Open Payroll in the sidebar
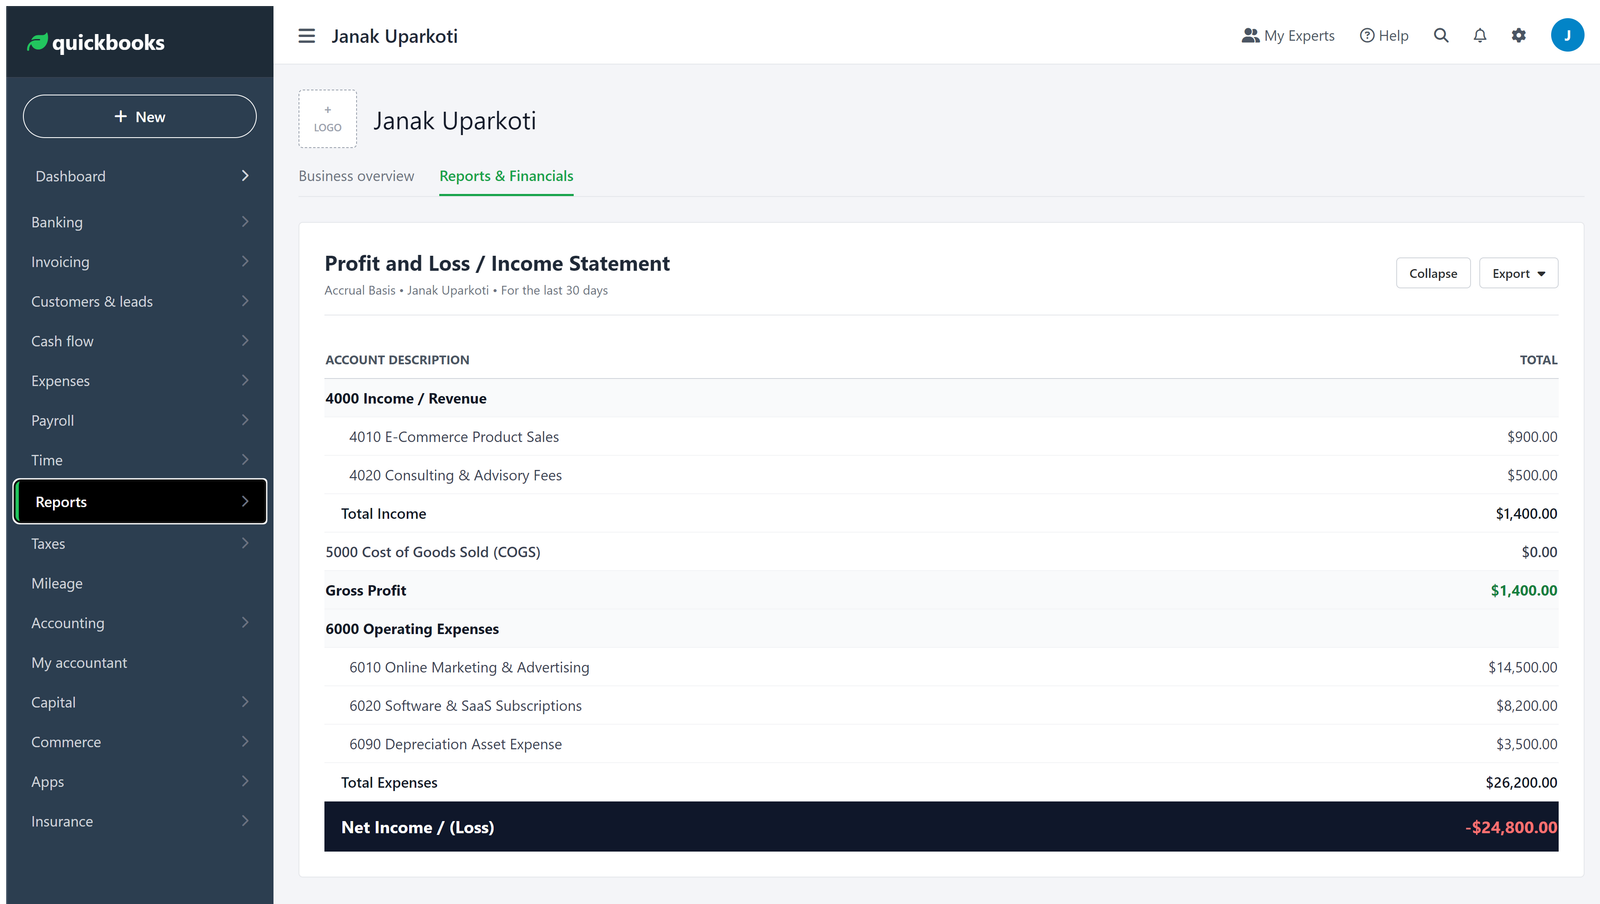Screen dimensions: 1600x904 click(140, 420)
